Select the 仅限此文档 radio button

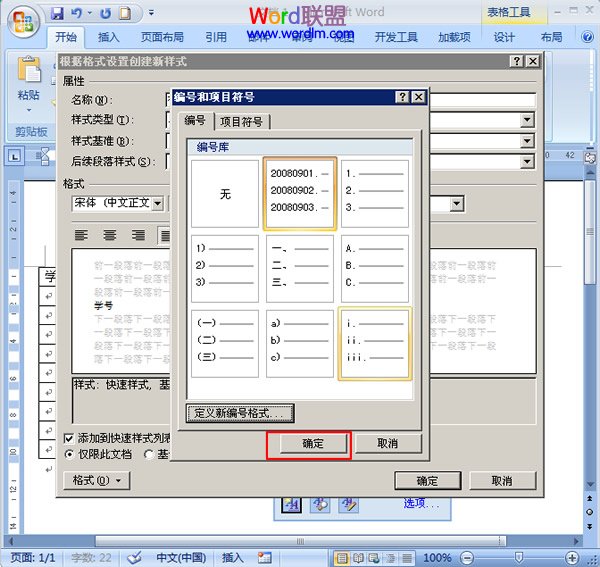pyautogui.click(x=69, y=455)
